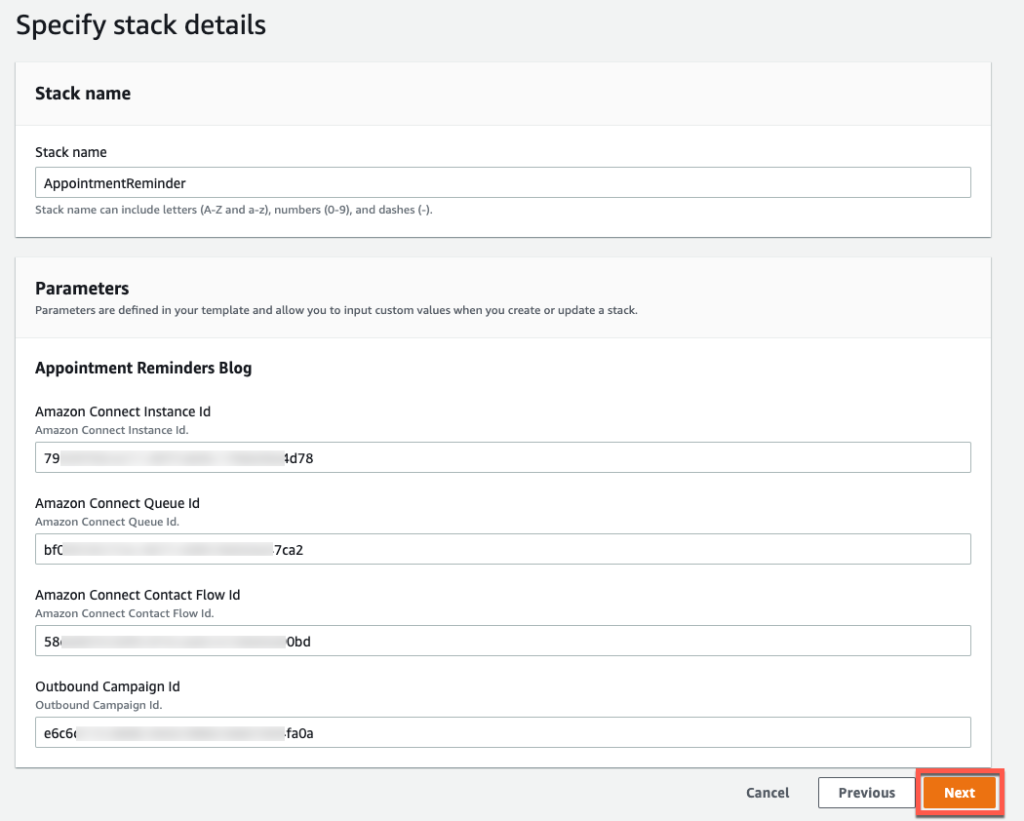Click the Parameters section header
The width and height of the screenshot is (1024, 821).
coord(82,288)
